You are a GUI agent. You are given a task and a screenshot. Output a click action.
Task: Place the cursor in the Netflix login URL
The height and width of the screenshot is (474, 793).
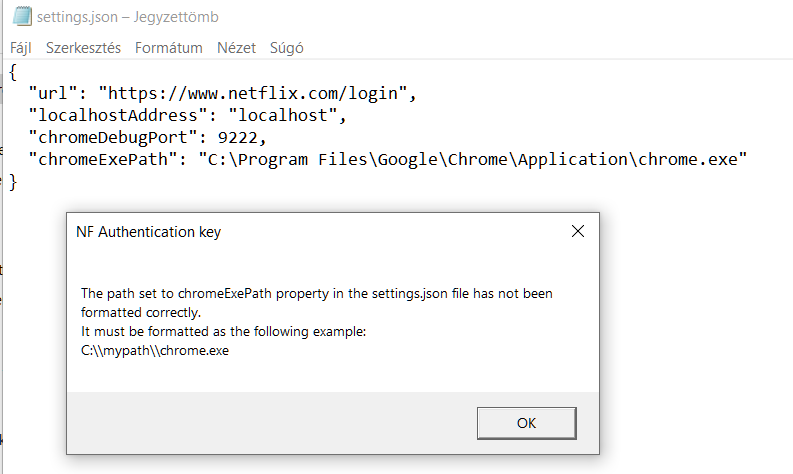pos(253,94)
